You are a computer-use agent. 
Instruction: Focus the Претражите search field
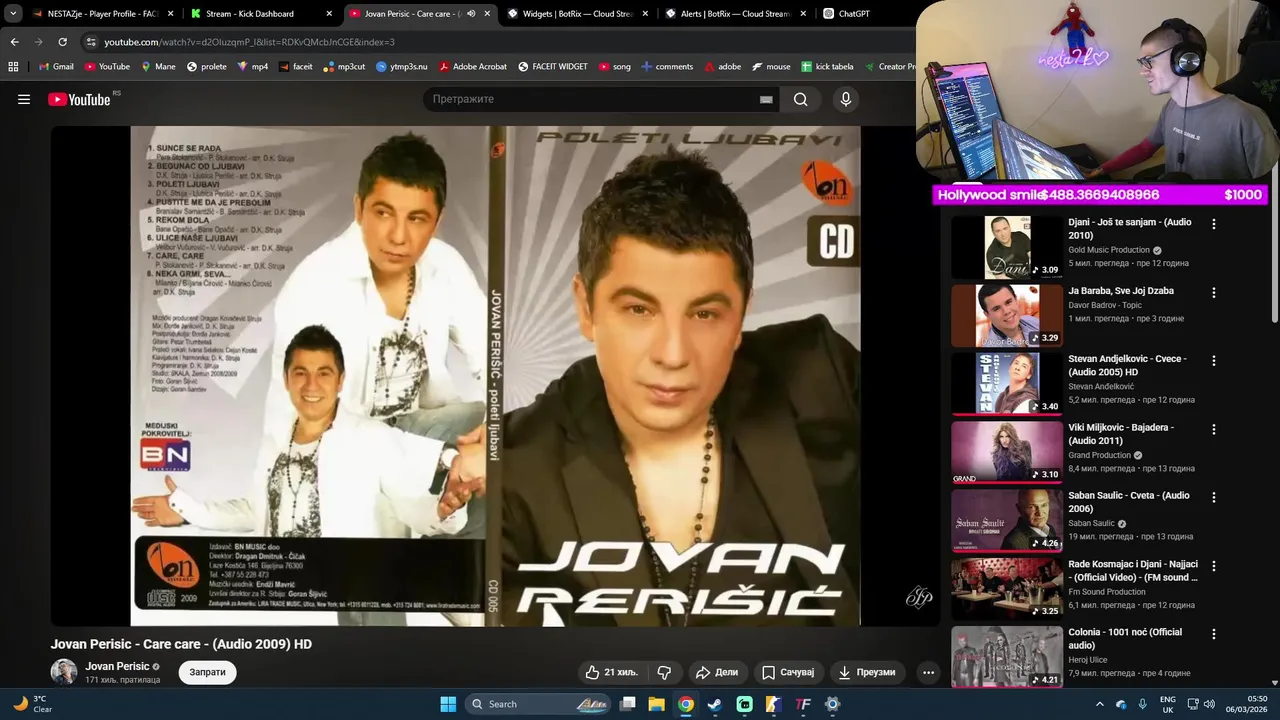coord(590,99)
